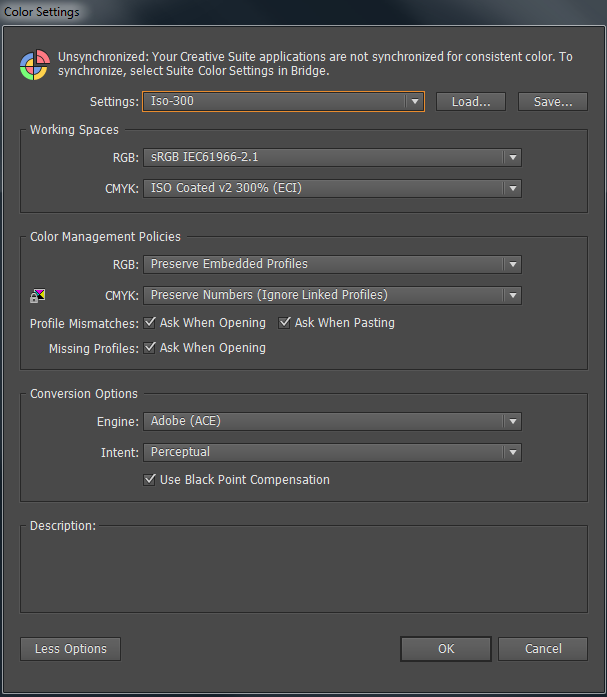Click the Less Options button
The image size is (607, 697).
click(70, 649)
